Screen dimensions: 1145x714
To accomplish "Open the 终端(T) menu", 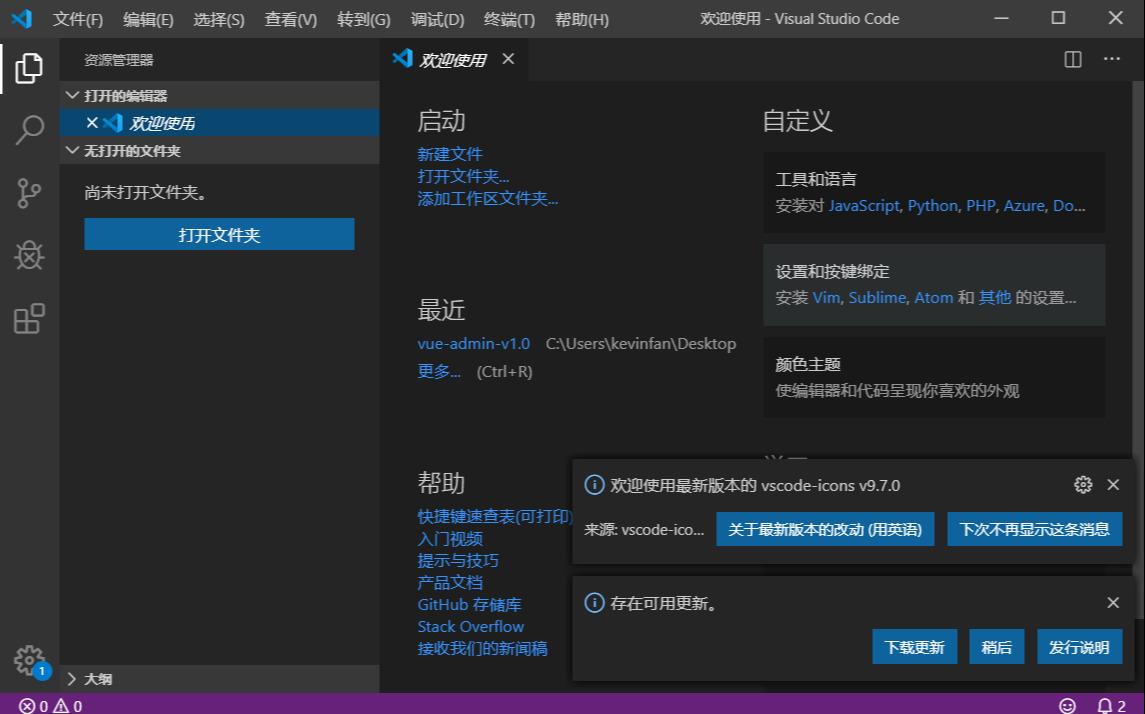I will (509, 19).
